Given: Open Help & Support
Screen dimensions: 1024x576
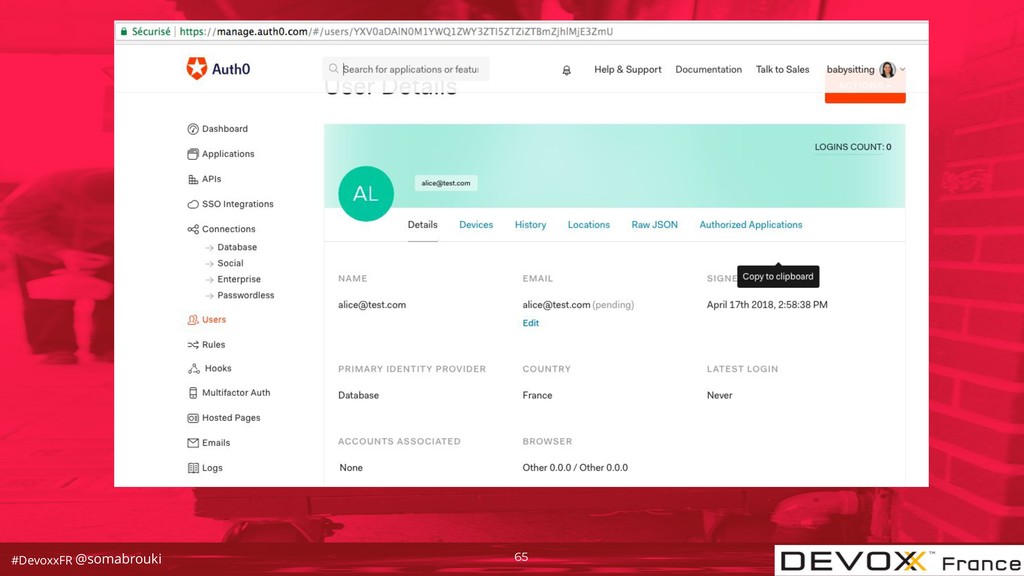Looking at the screenshot, I should pos(628,69).
